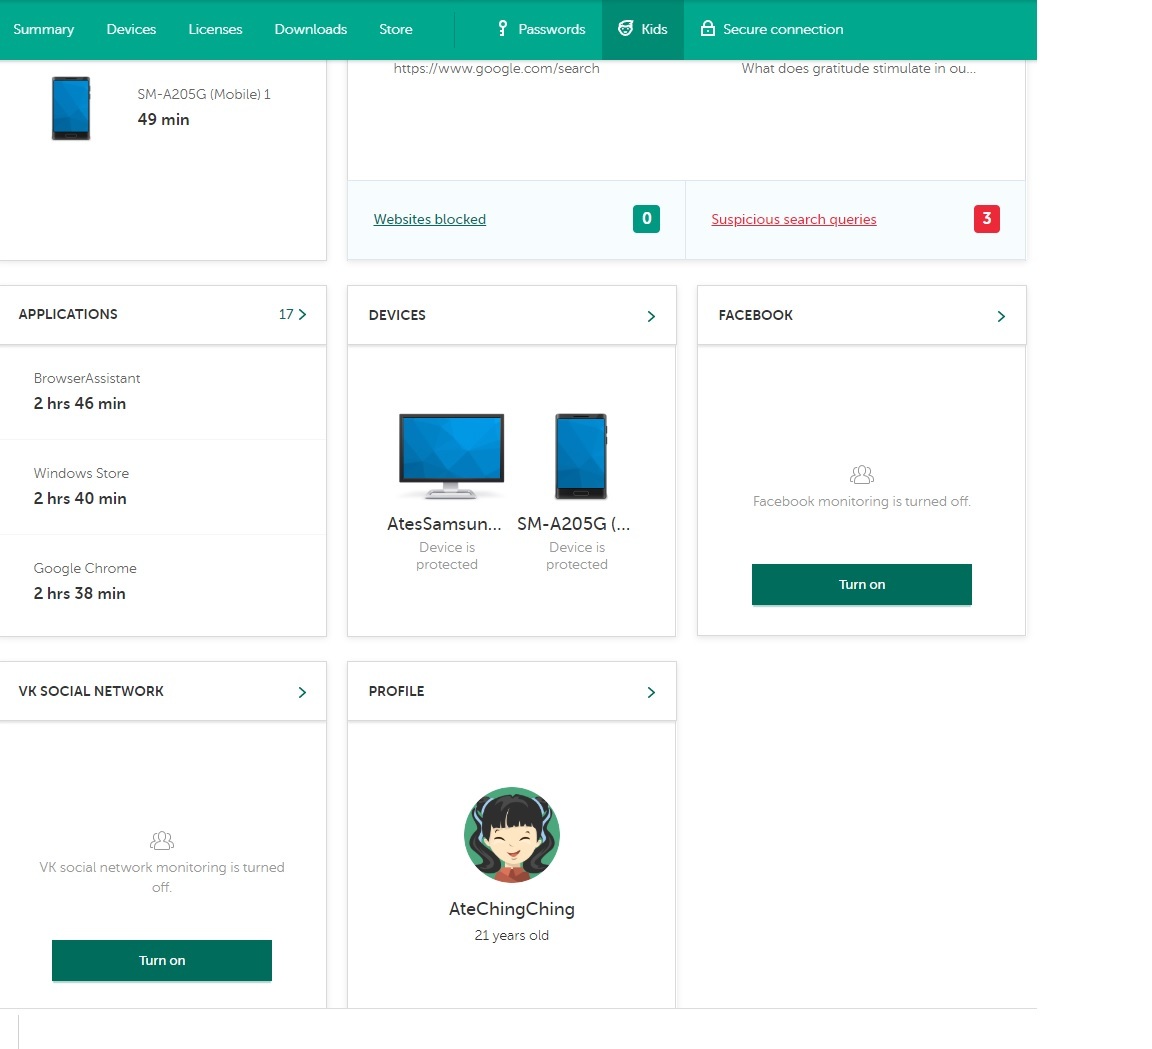Screen dimensions: 1152x1049
Task: Click the VK SOCIAL NETWORK heading
Action: (91, 691)
